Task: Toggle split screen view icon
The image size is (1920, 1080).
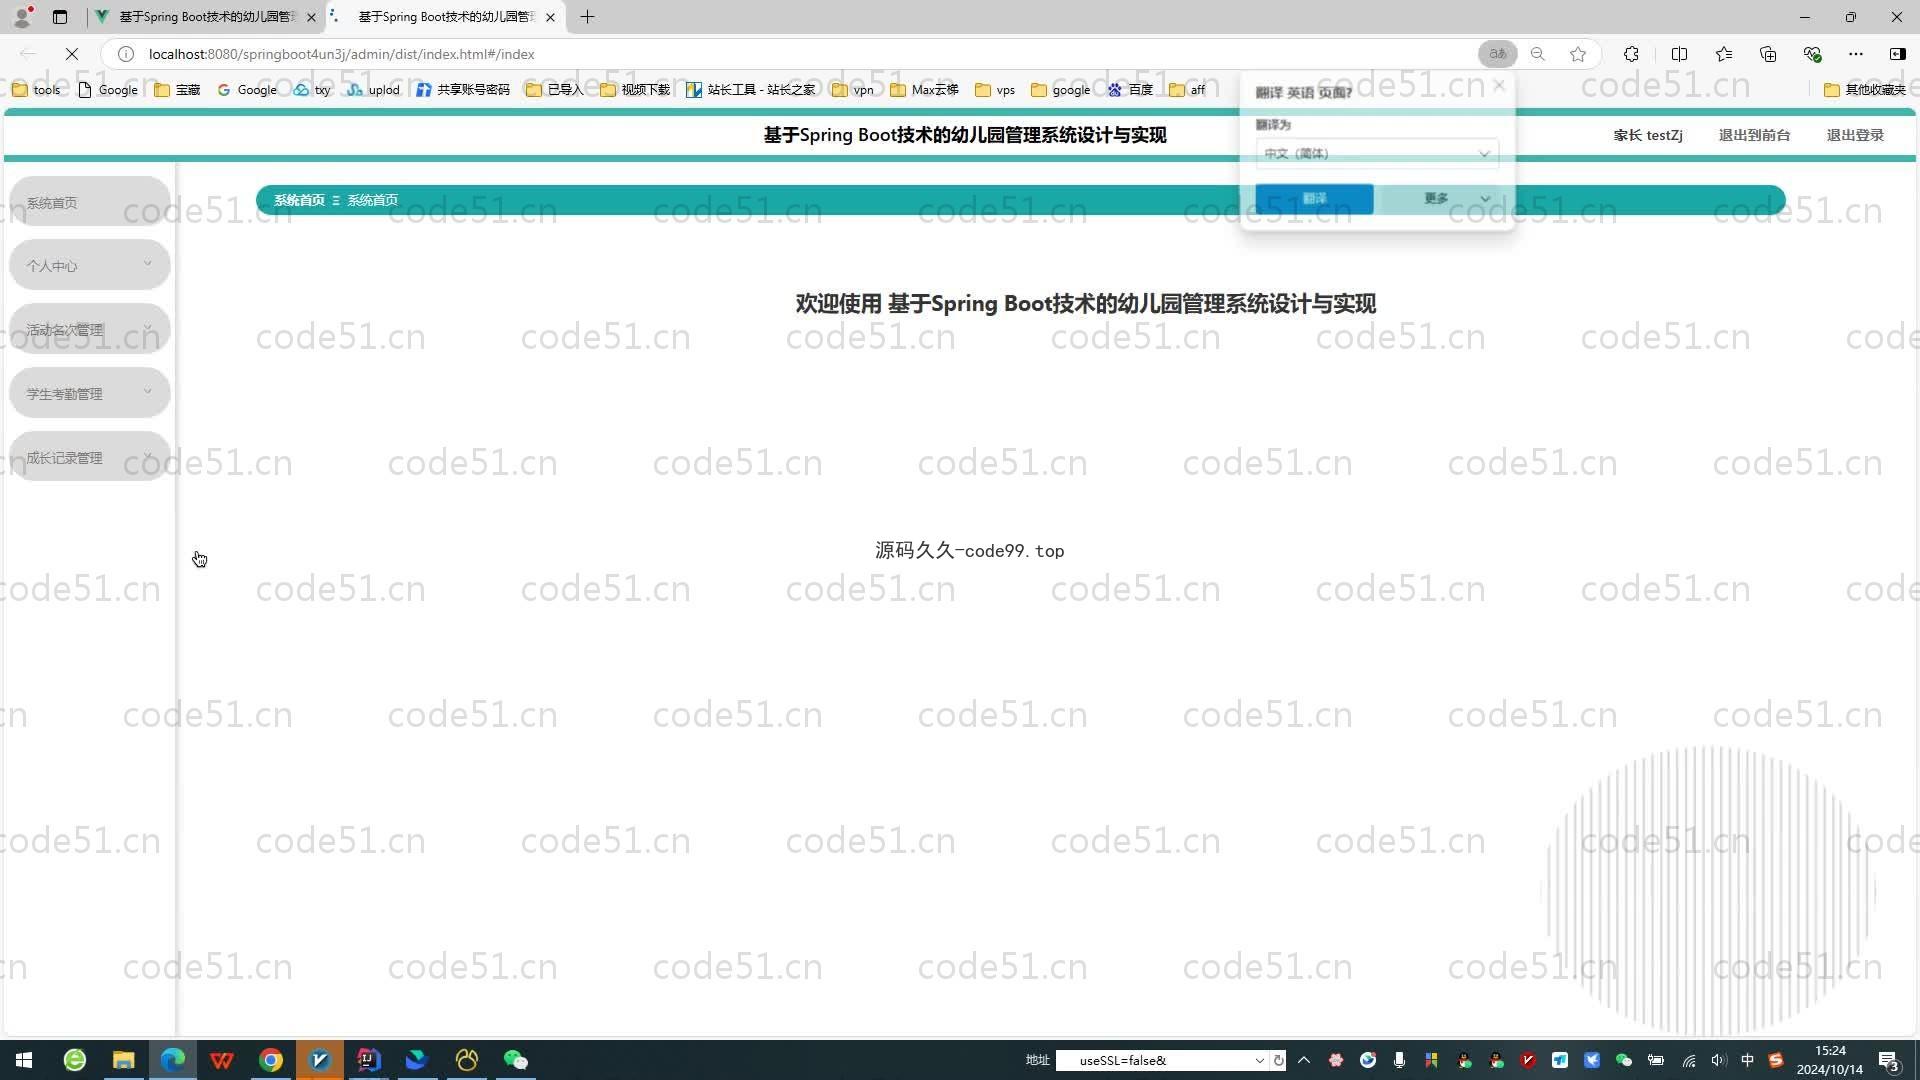Action: (x=1679, y=54)
